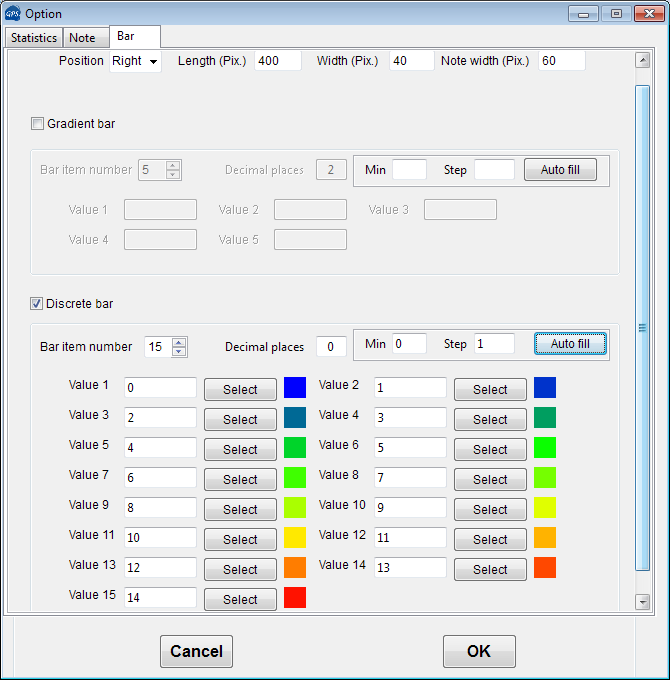
Task: Enable the Gradient bar checkbox
Action: point(38,124)
